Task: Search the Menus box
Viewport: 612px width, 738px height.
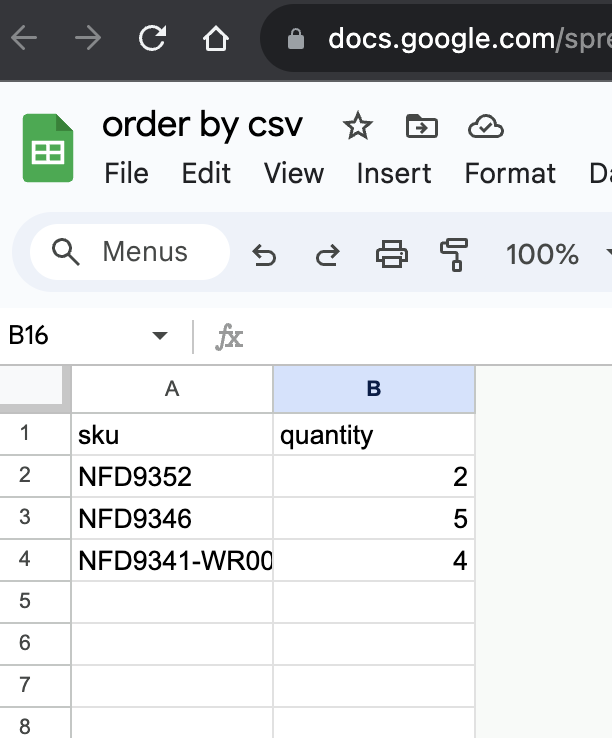Action: 130,253
